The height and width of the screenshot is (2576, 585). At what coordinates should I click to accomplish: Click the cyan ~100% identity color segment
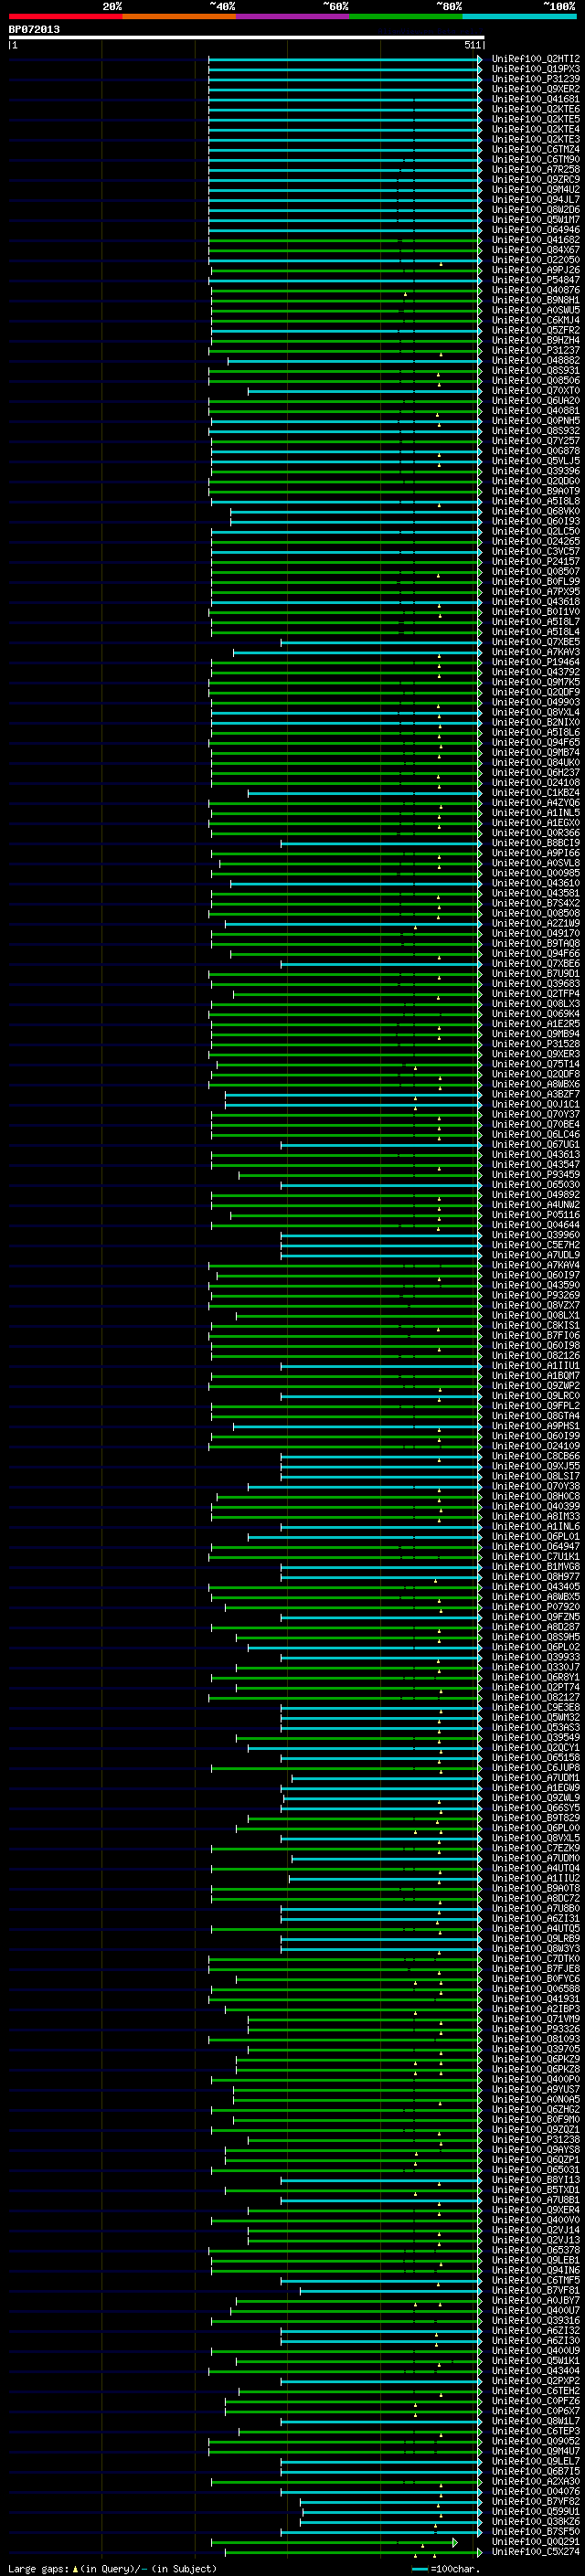pyautogui.click(x=520, y=16)
